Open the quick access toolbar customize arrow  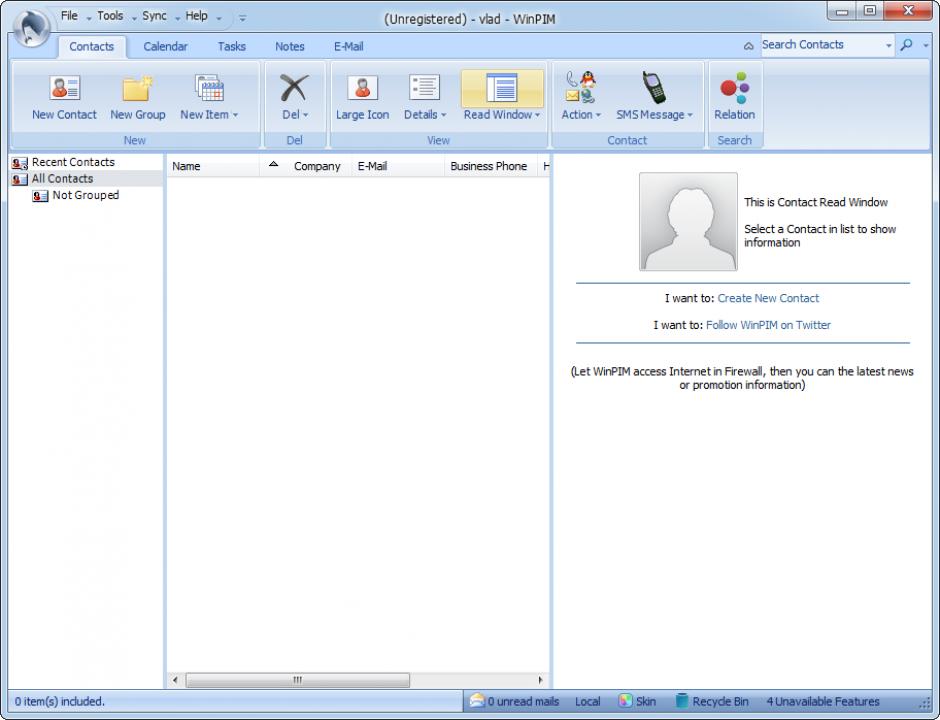pyautogui.click(x=242, y=18)
